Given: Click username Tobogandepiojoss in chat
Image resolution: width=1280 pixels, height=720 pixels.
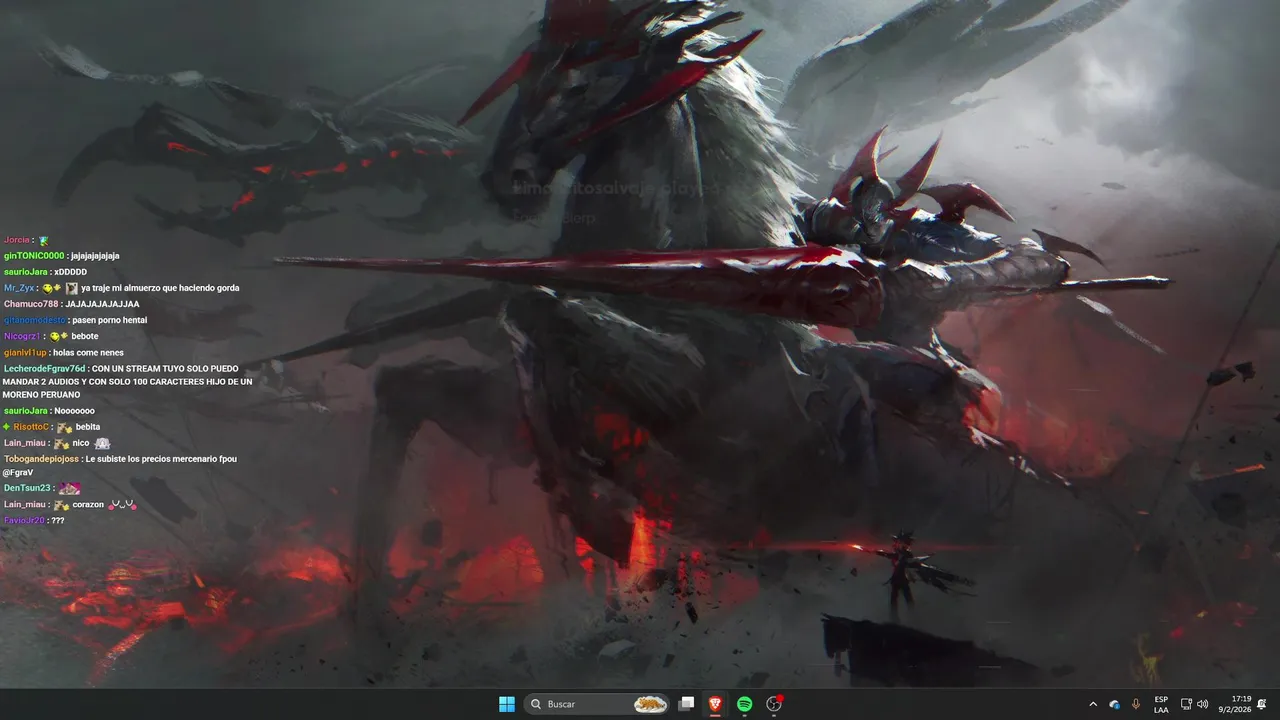Looking at the screenshot, I should 41,459.
